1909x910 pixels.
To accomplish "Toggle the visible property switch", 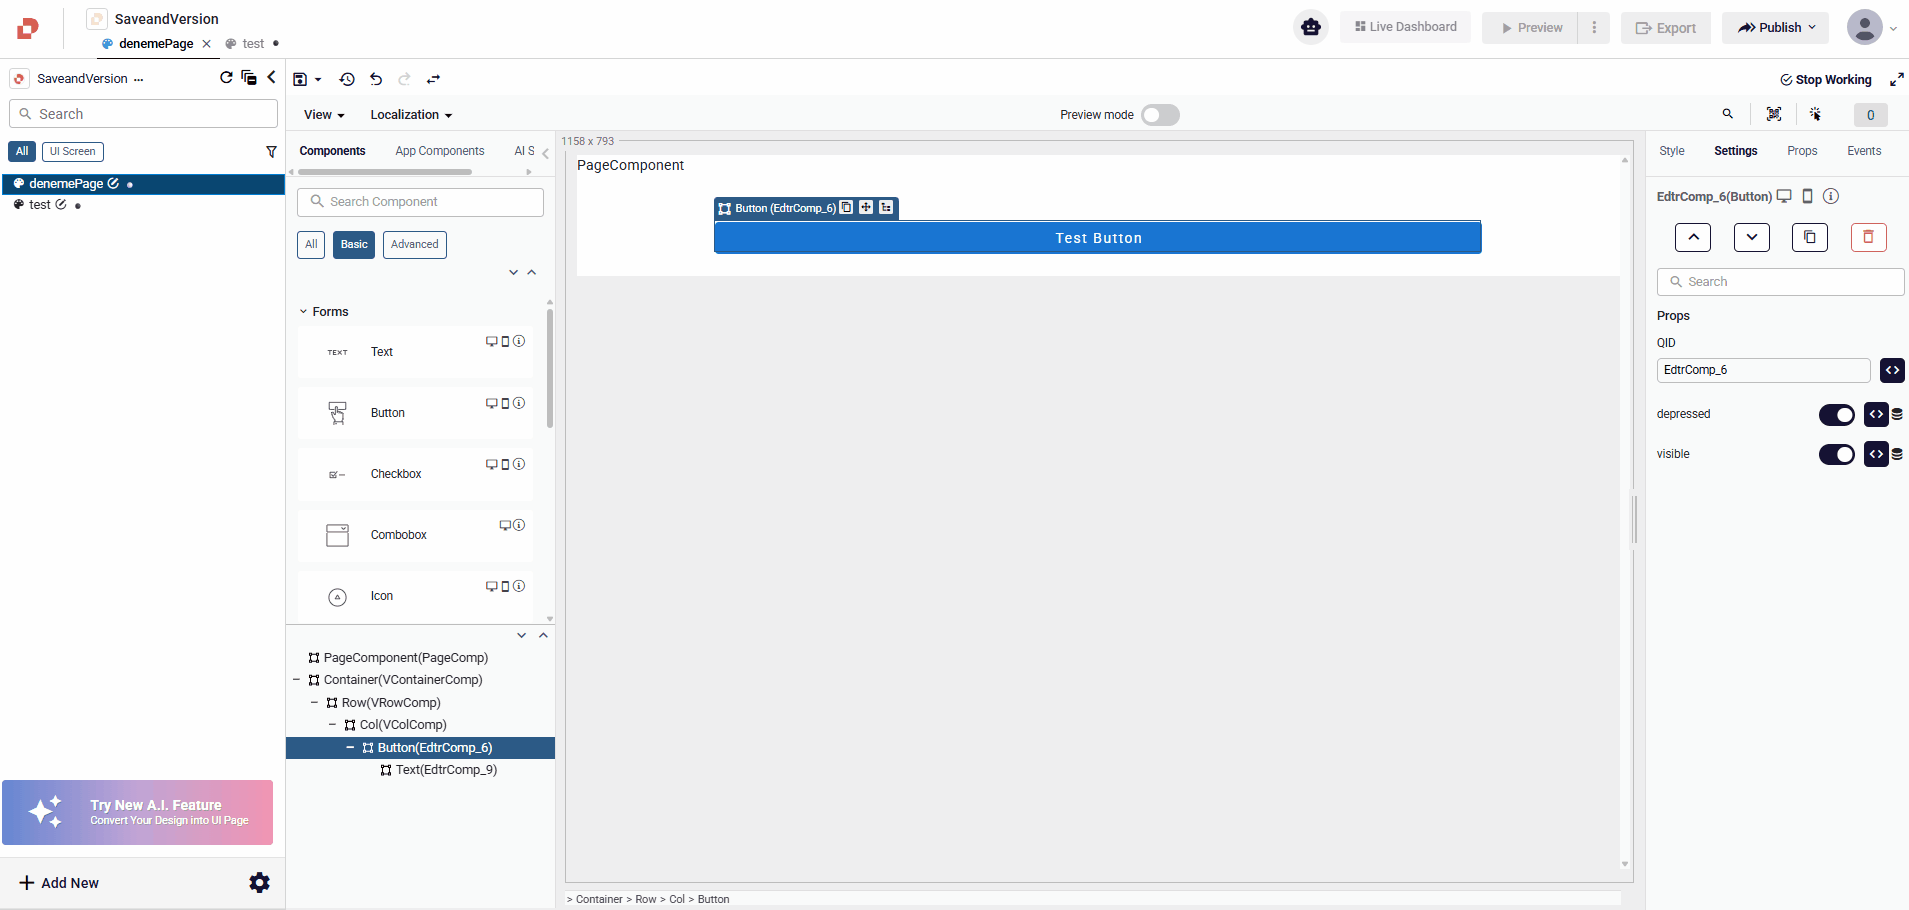I will point(1836,454).
